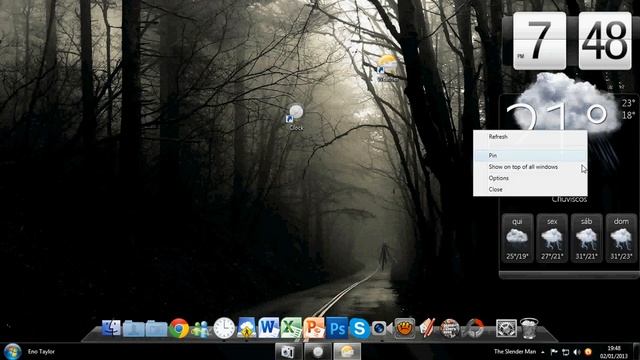Screen dimensions: 640x360
Task: Click the show desktop strip at taskbar end
Action: click(x=636, y=351)
